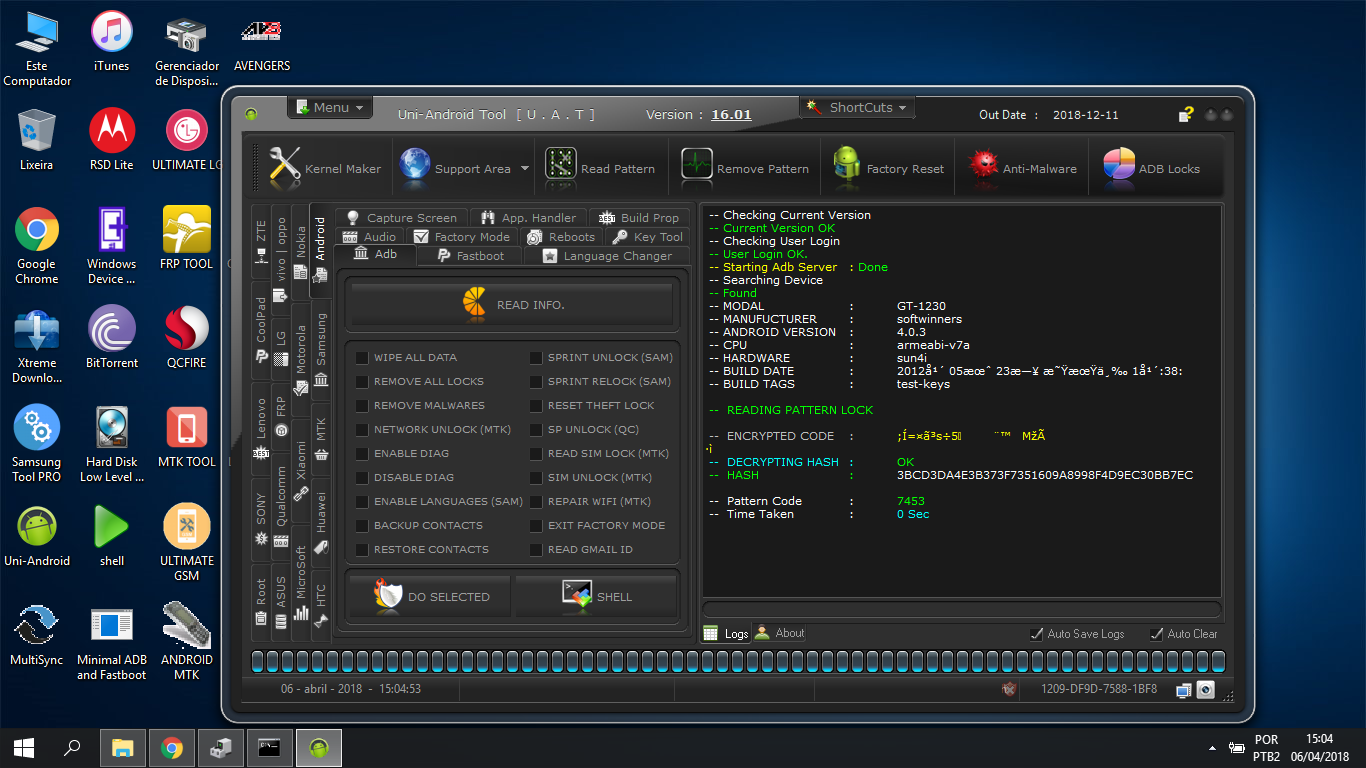
Task: Switch to the Fastboot tab
Action: point(469,256)
